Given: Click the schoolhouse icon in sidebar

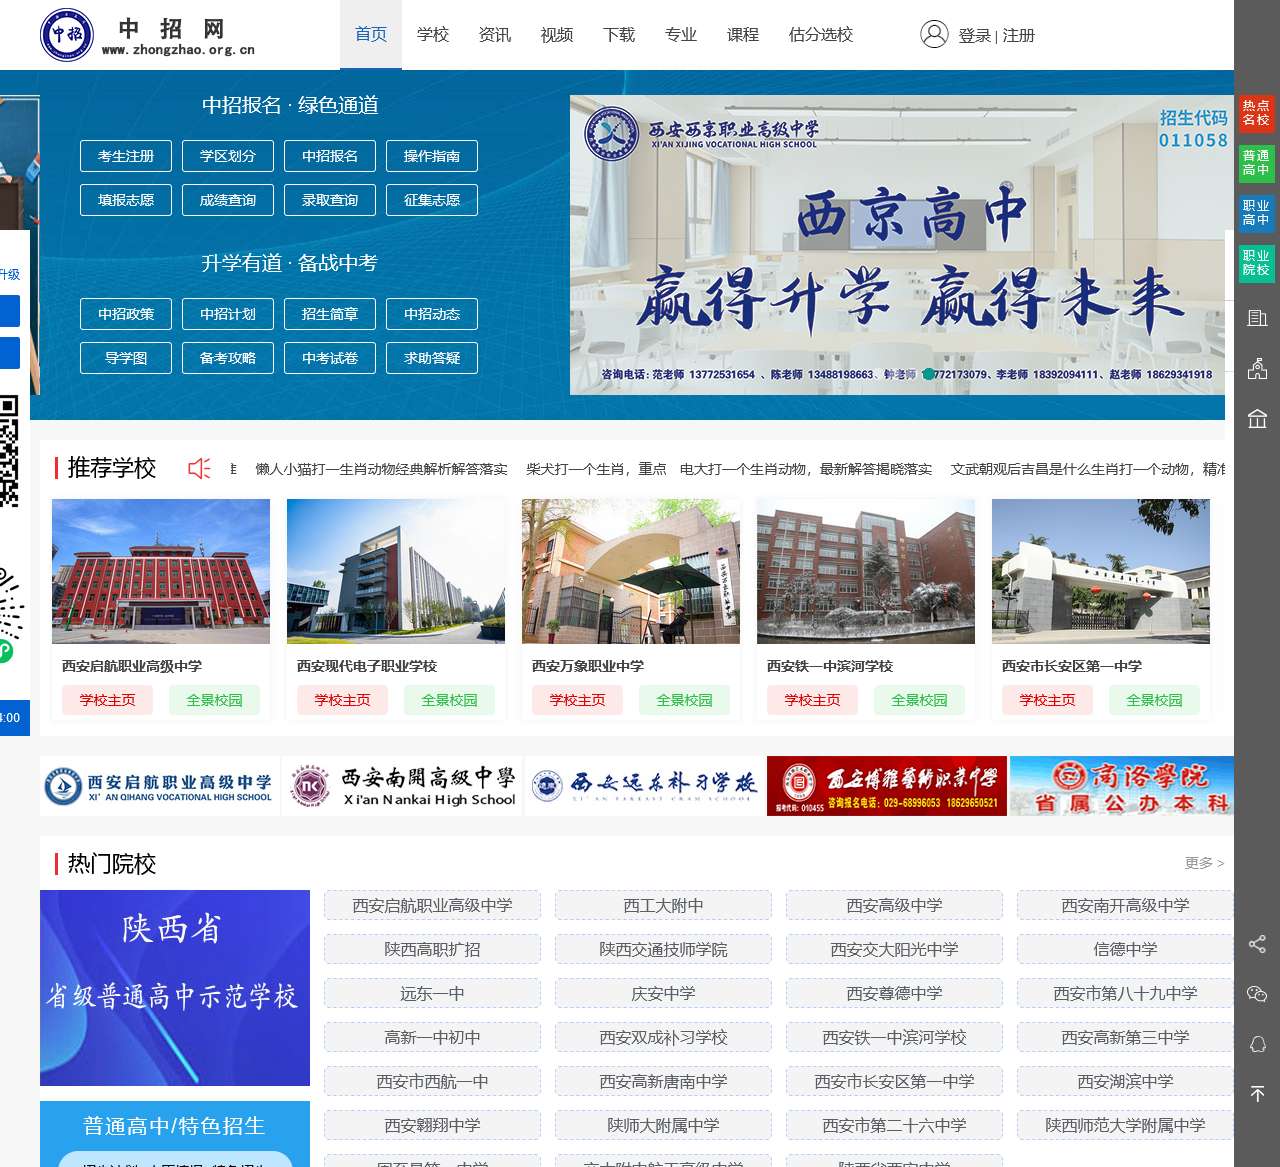Looking at the screenshot, I should point(1257,368).
